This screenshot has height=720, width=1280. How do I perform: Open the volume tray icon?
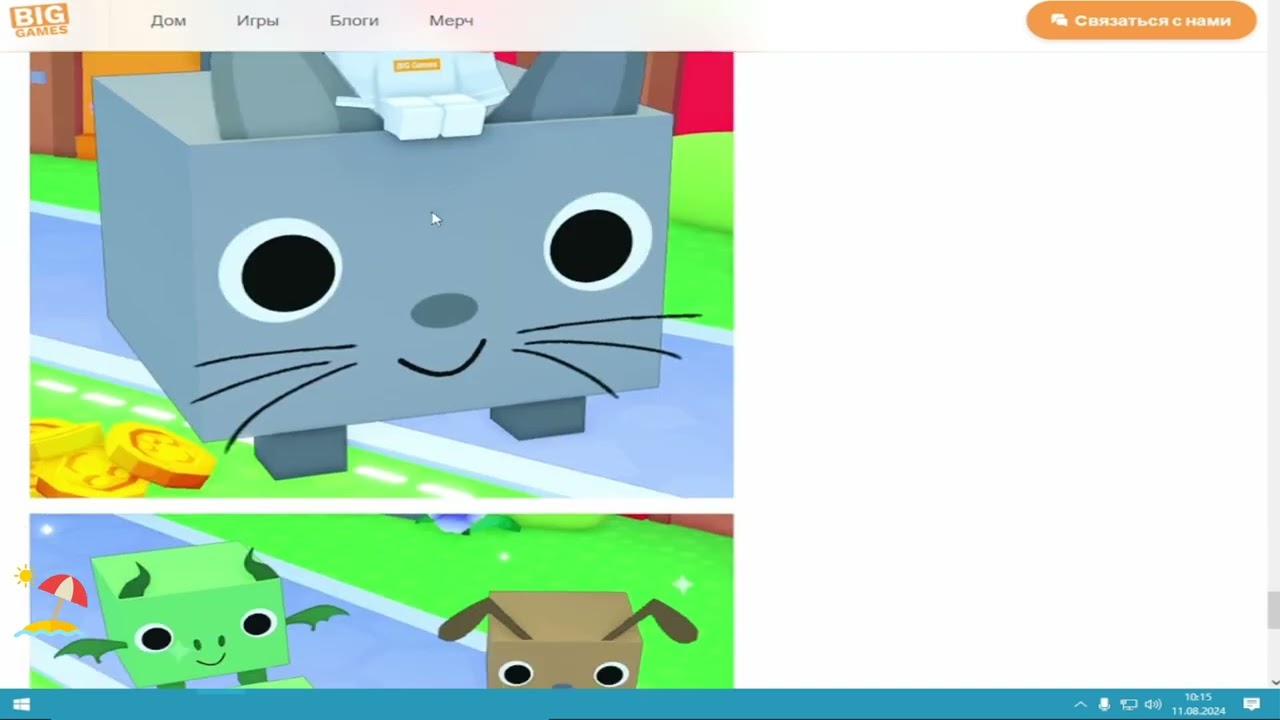(1153, 705)
